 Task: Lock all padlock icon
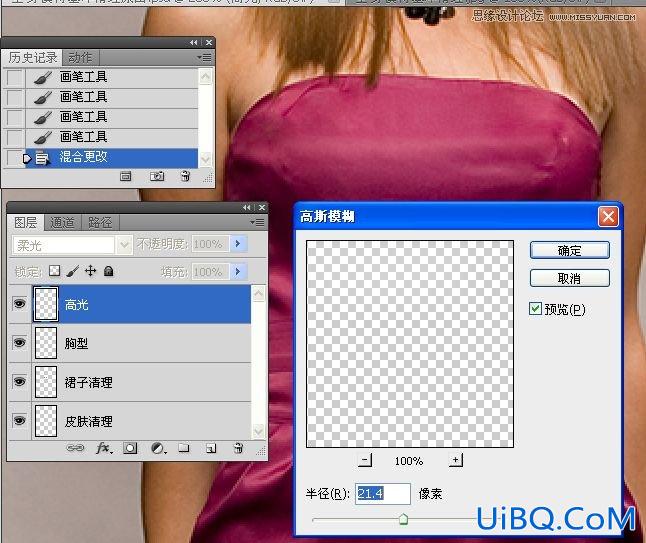coord(109,271)
